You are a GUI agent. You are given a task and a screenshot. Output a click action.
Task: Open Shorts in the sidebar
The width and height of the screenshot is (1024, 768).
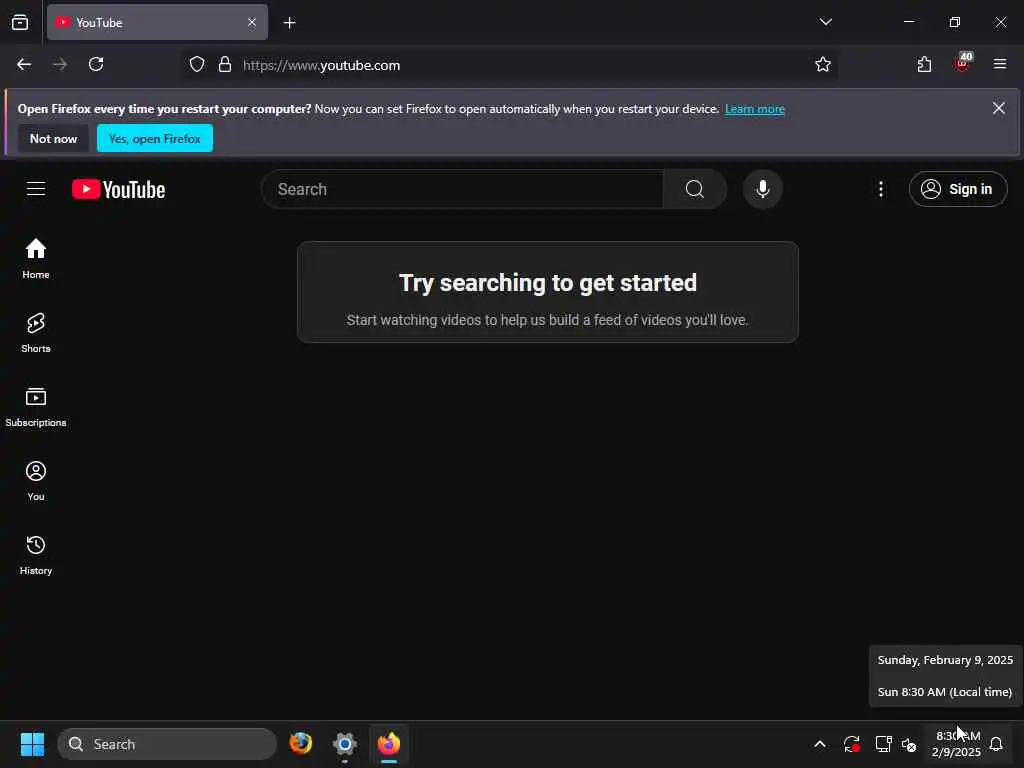36,332
